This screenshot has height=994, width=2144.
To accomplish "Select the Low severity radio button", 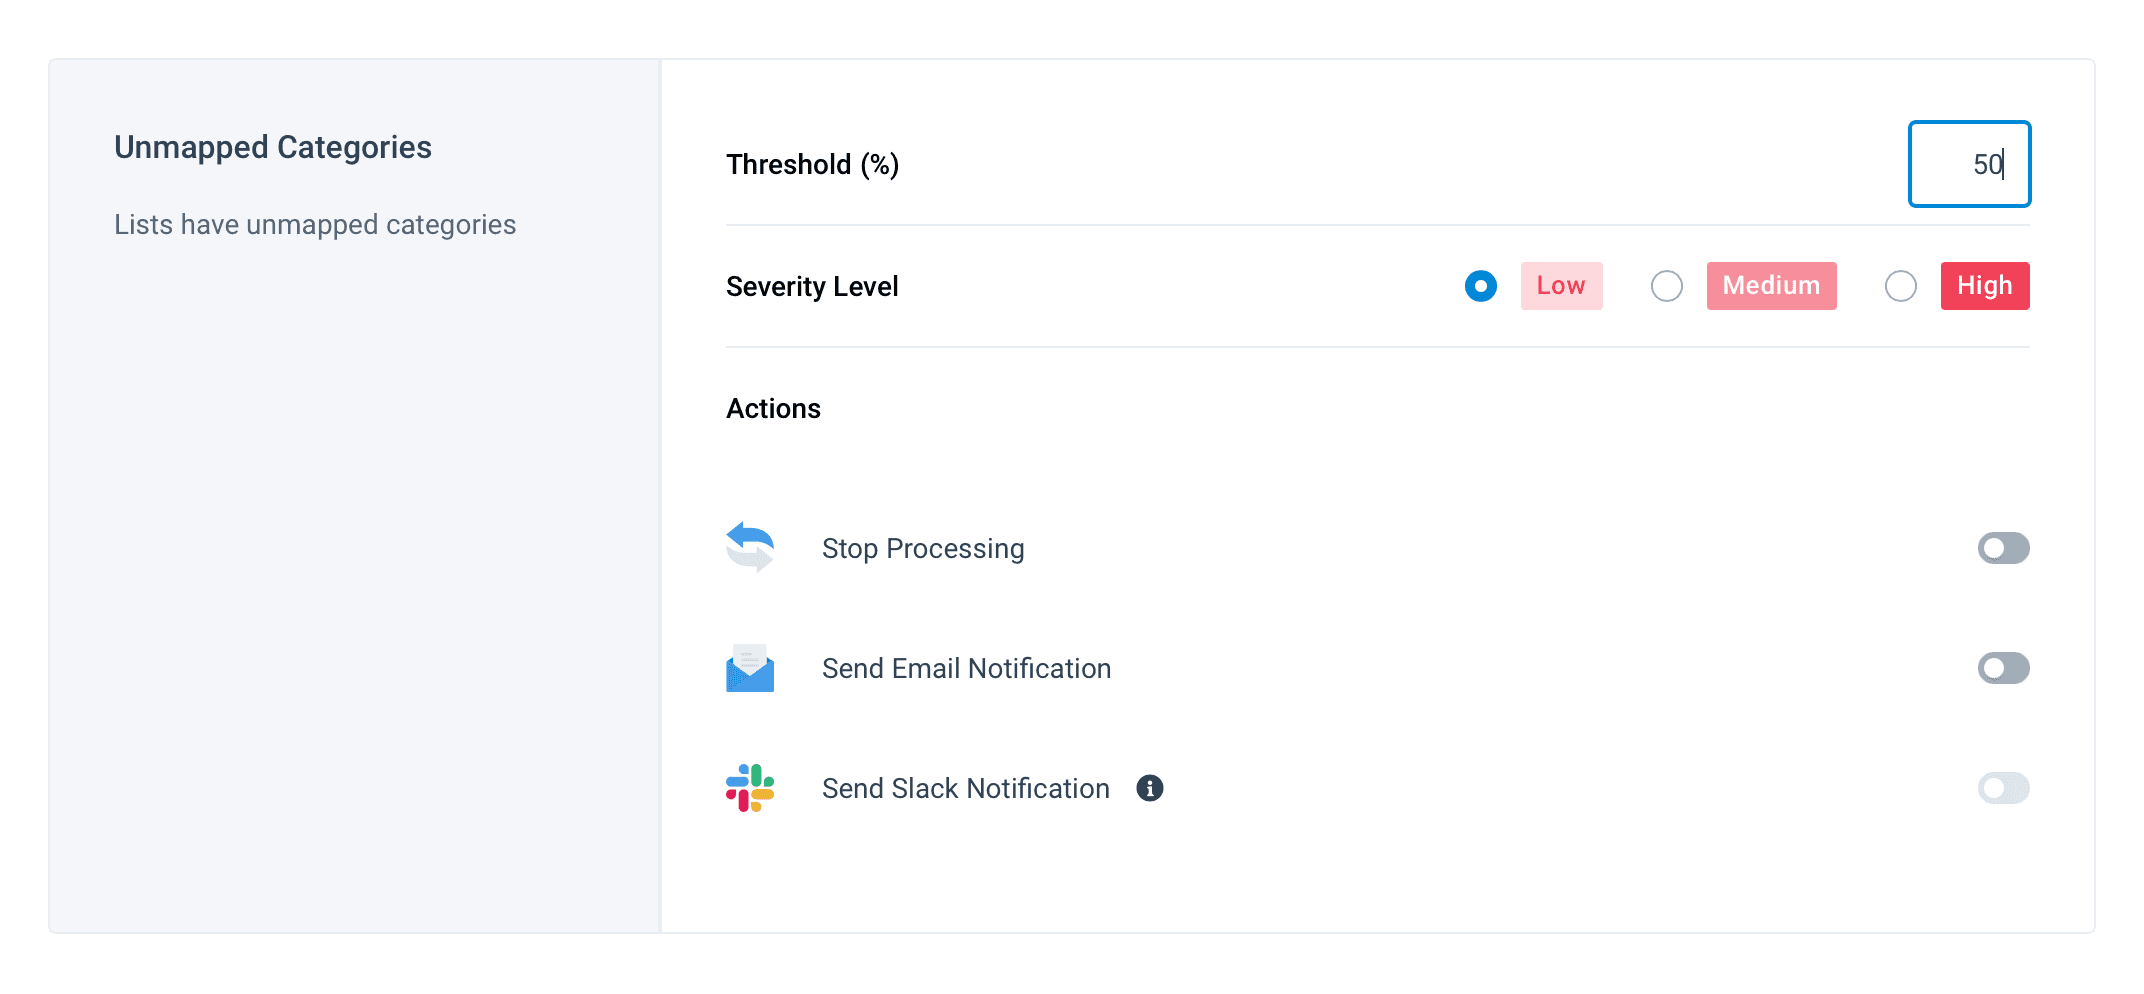I will coord(1481,286).
